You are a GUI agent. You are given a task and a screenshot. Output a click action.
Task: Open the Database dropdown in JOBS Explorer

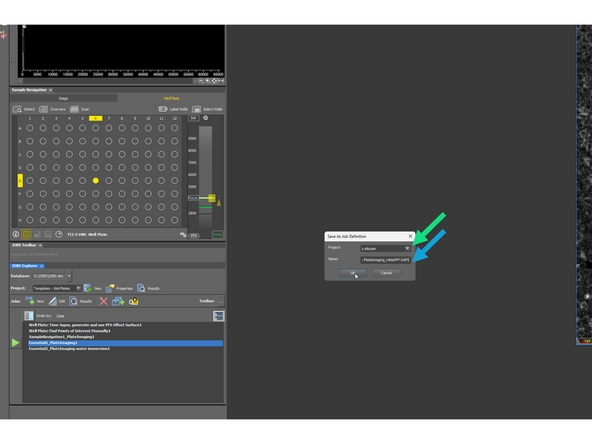tap(69, 276)
